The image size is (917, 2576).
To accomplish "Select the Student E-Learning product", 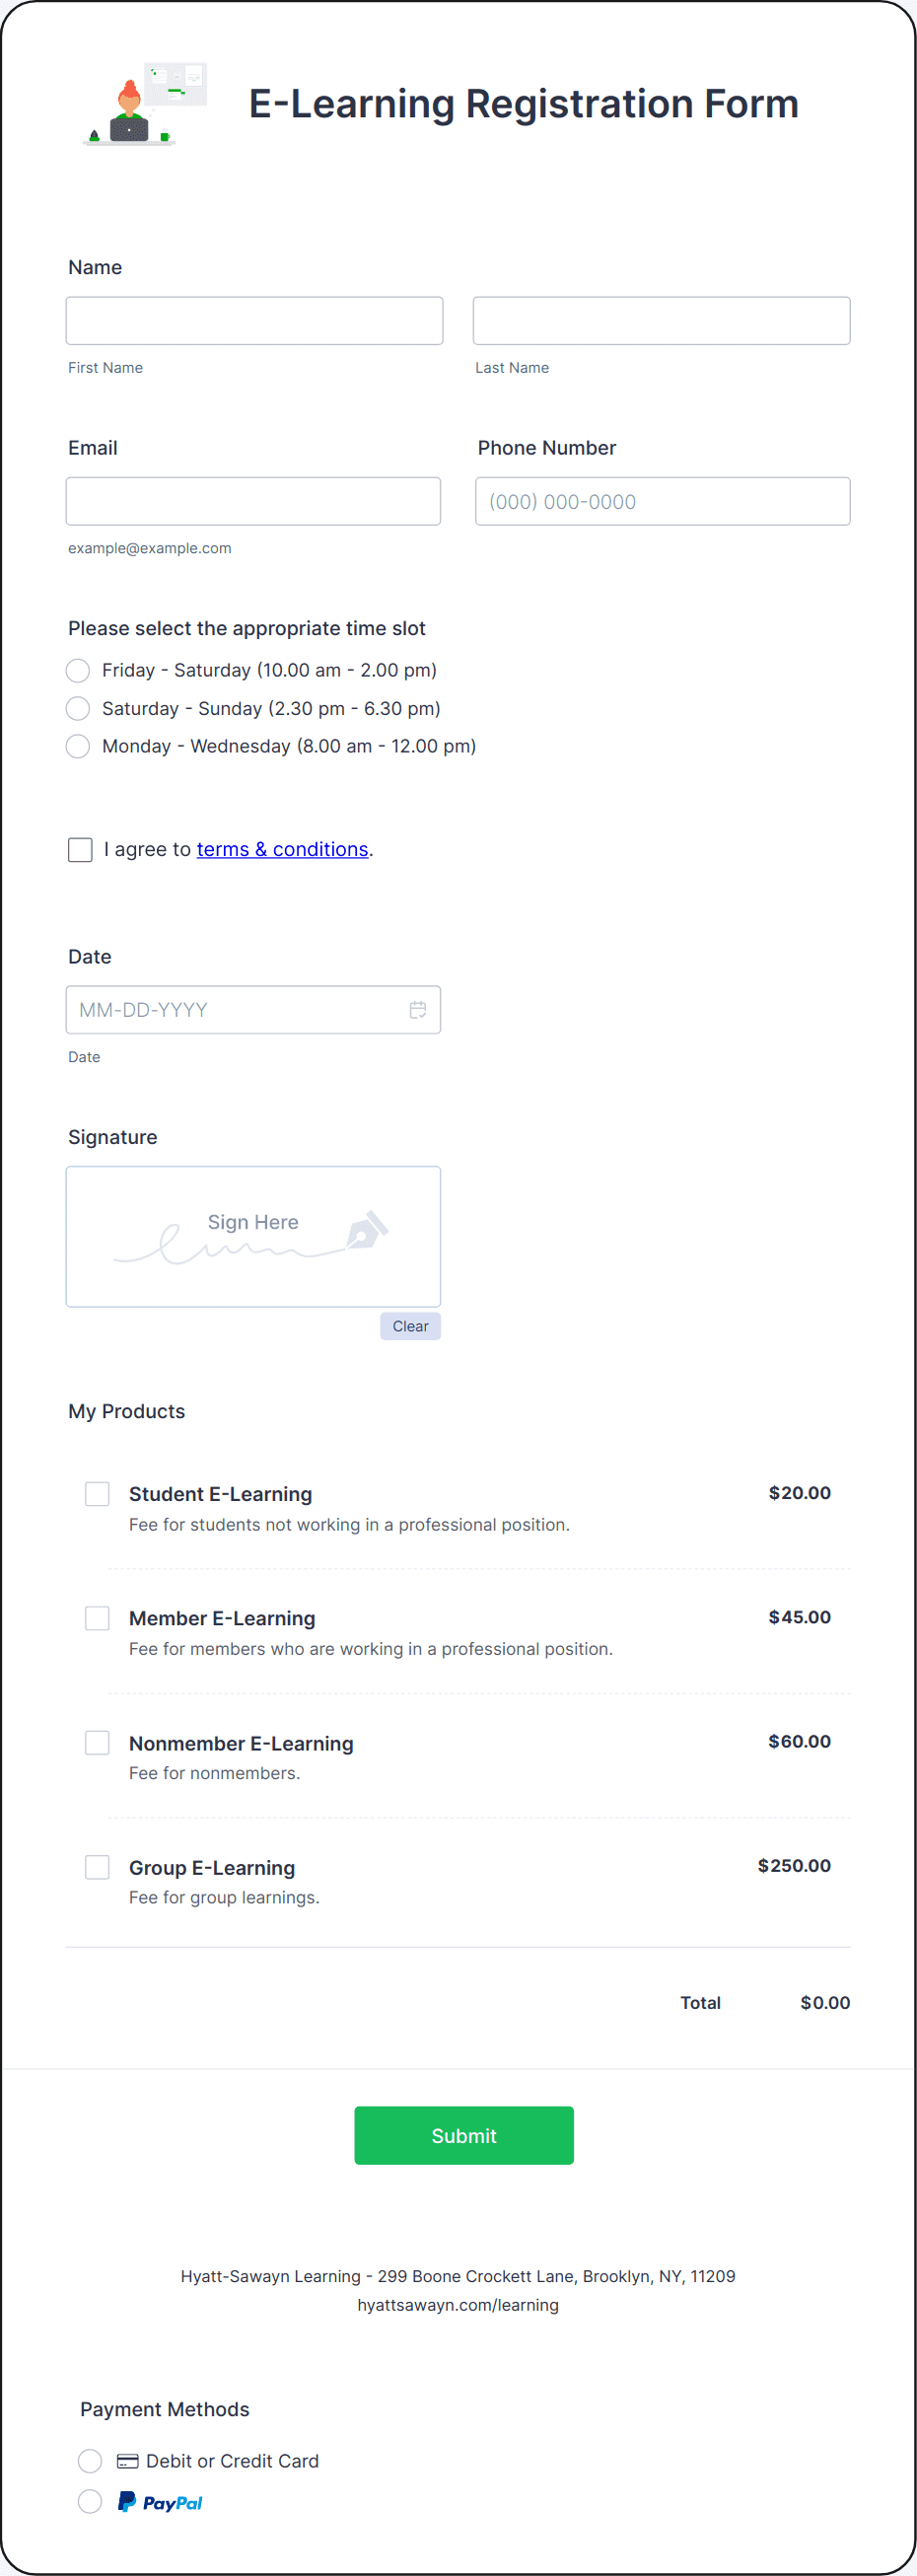I will tap(96, 1493).
